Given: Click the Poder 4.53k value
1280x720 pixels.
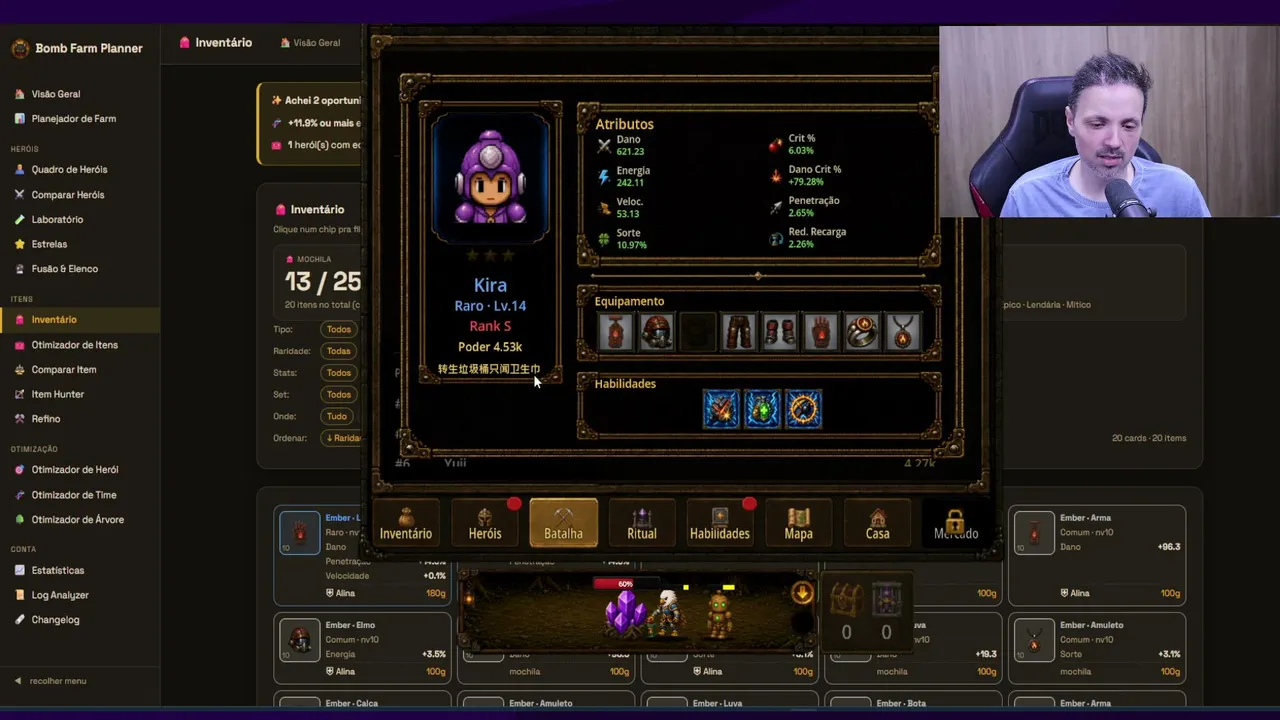Looking at the screenshot, I should tap(490, 347).
